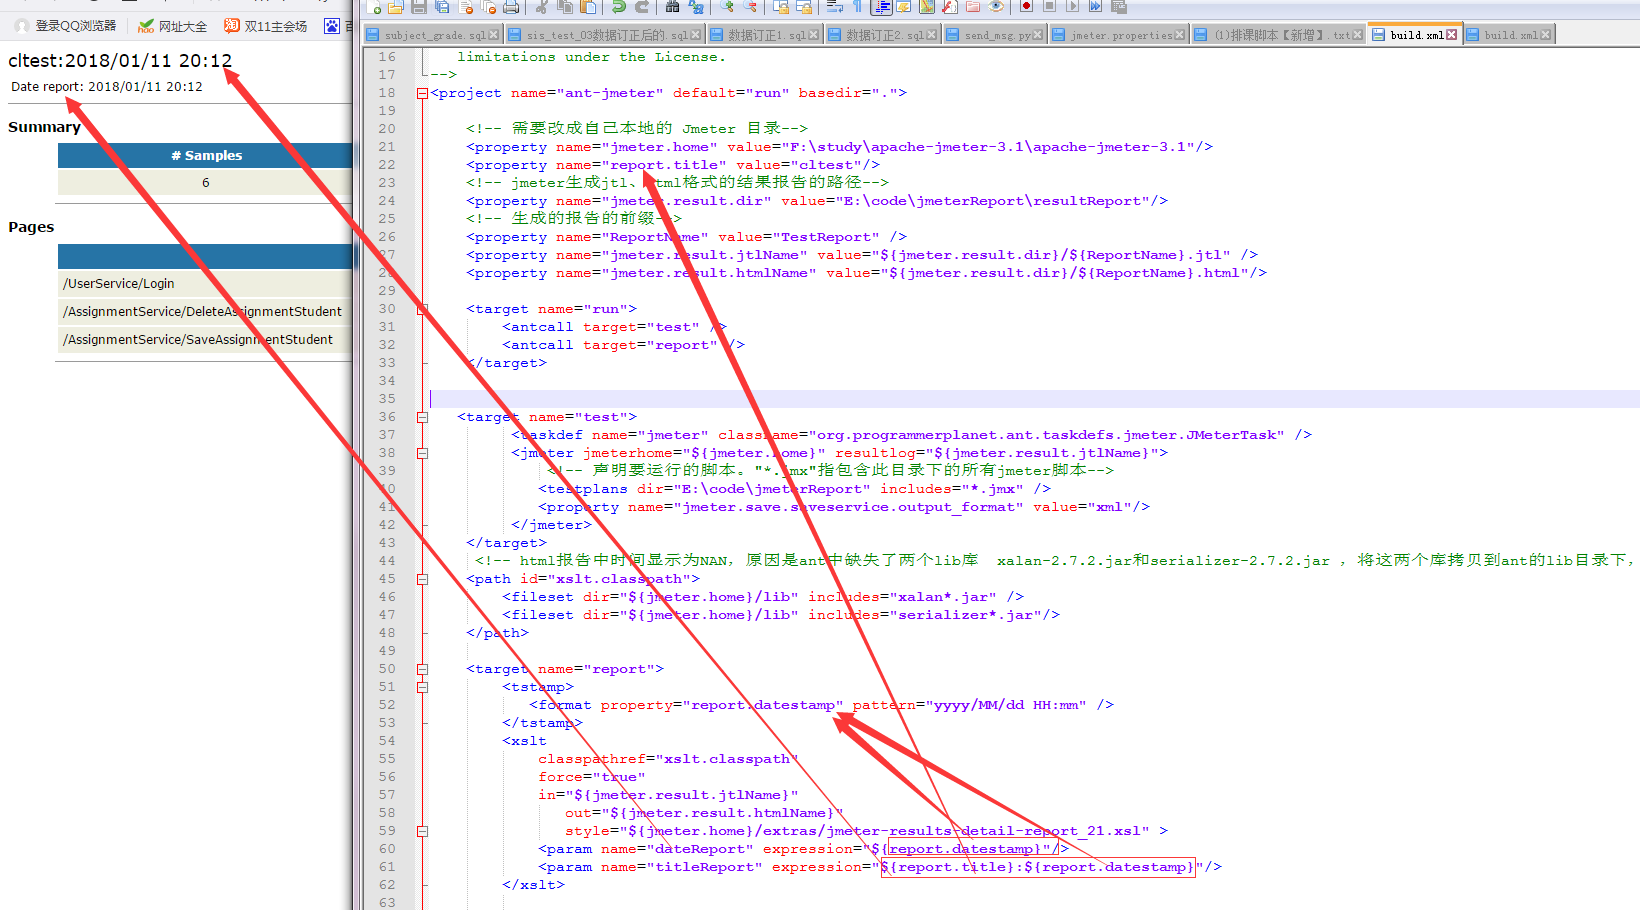Collapse the tstamp fold on line 51
This screenshot has height=910, width=1640.
(x=422, y=687)
